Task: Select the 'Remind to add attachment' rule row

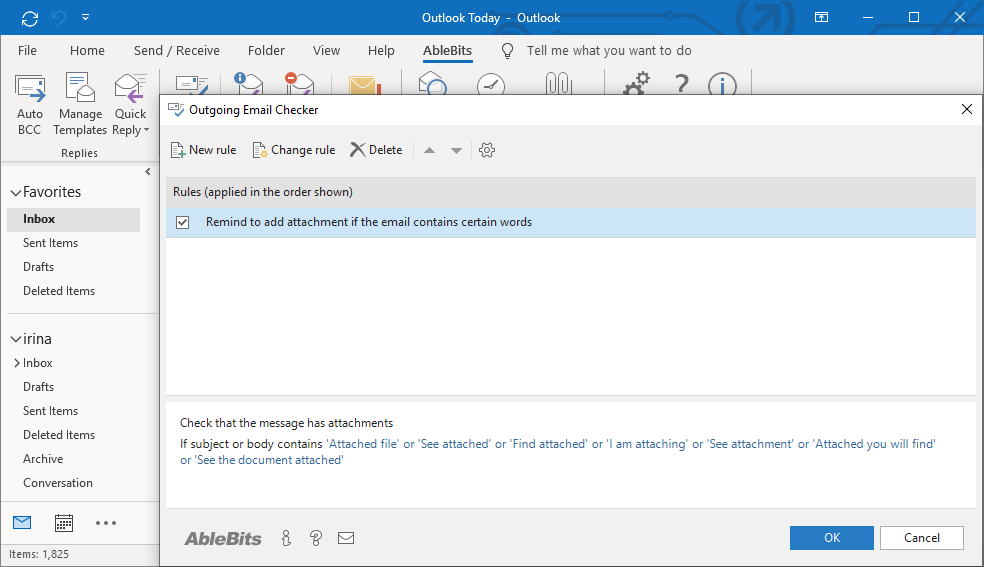Action: tap(570, 222)
